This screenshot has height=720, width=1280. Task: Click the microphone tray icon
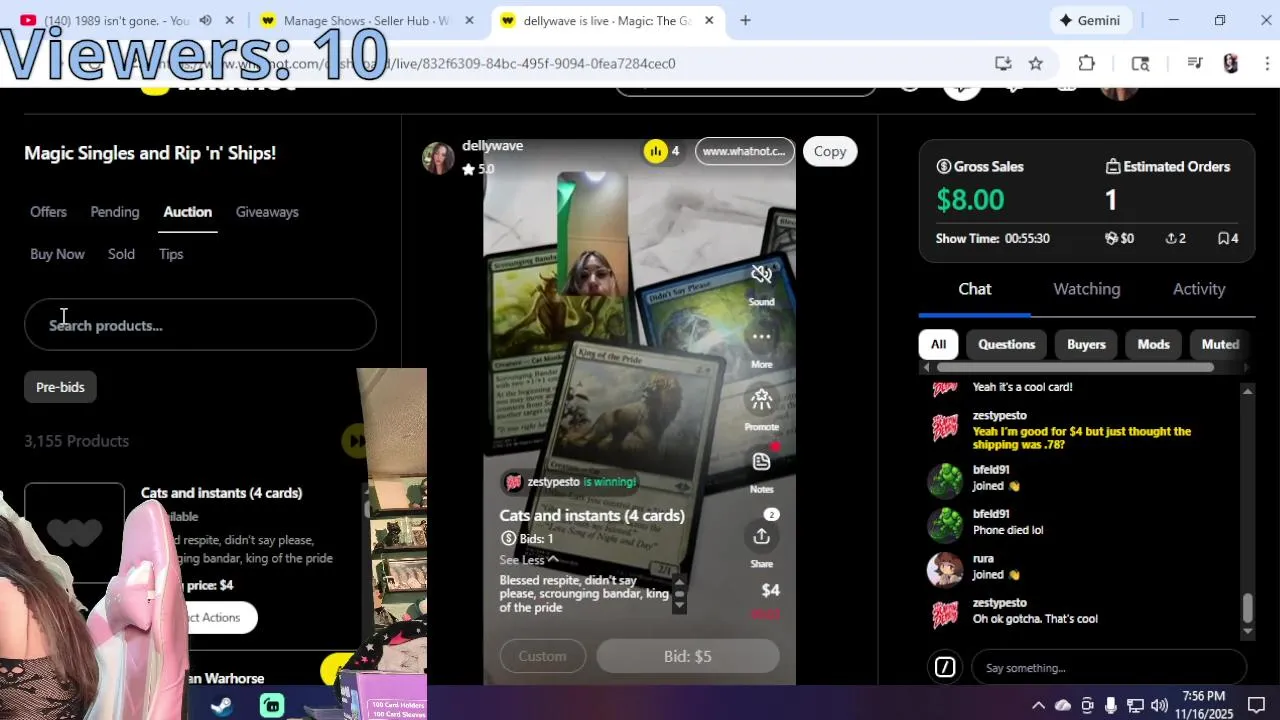click(1111, 705)
